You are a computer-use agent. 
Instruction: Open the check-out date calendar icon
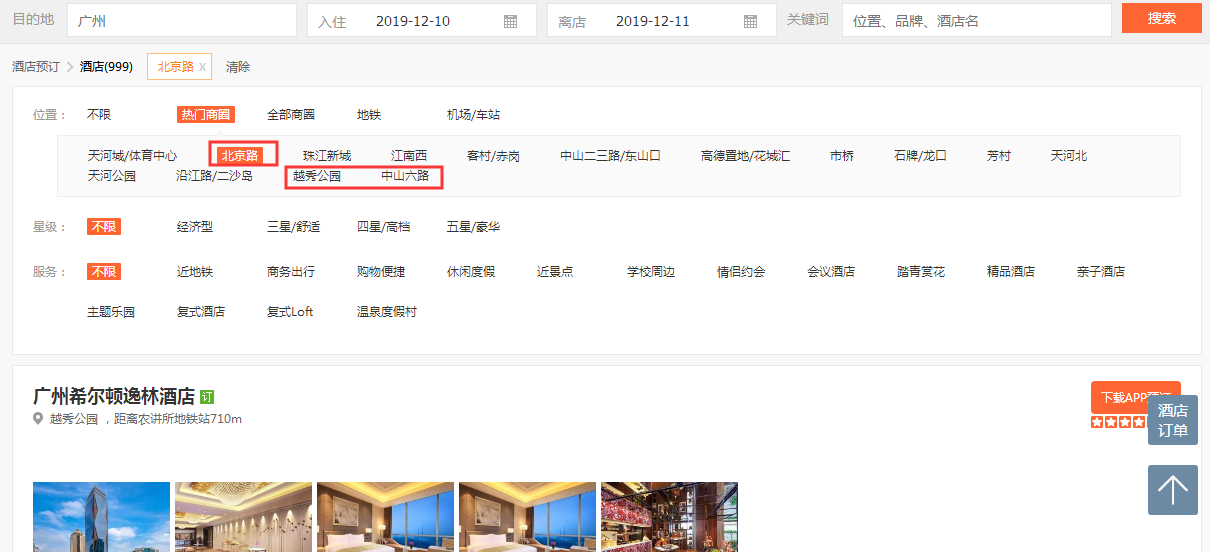(x=750, y=21)
